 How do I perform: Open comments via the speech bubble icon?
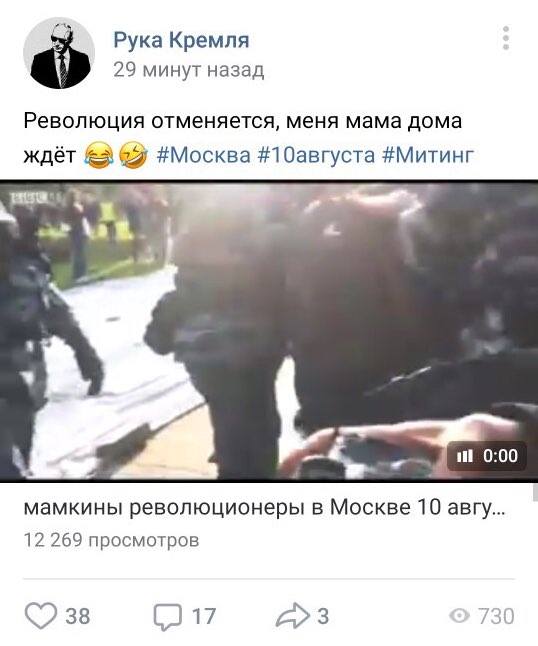pyautogui.click(x=167, y=616)
